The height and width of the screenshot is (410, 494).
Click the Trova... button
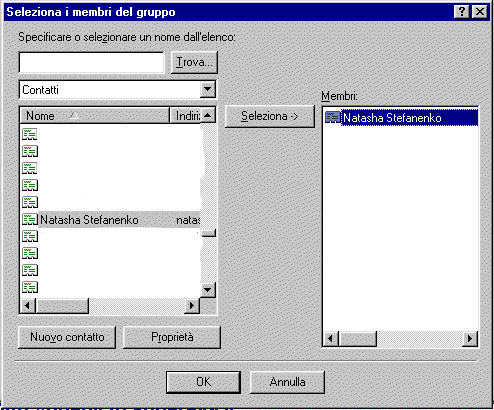point(194,62)
